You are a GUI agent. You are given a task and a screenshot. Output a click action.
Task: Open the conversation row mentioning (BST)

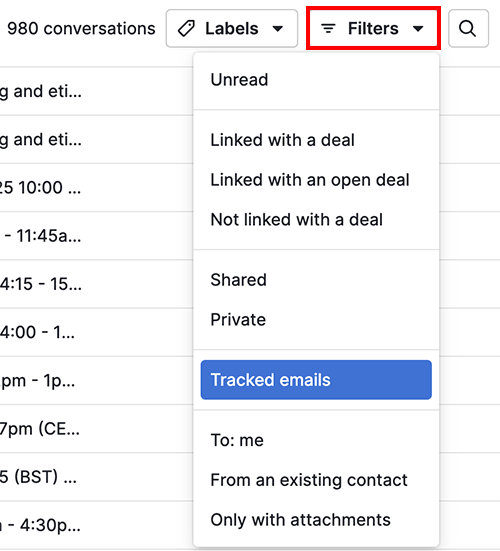pyautogui.click(x=96, y=477)
